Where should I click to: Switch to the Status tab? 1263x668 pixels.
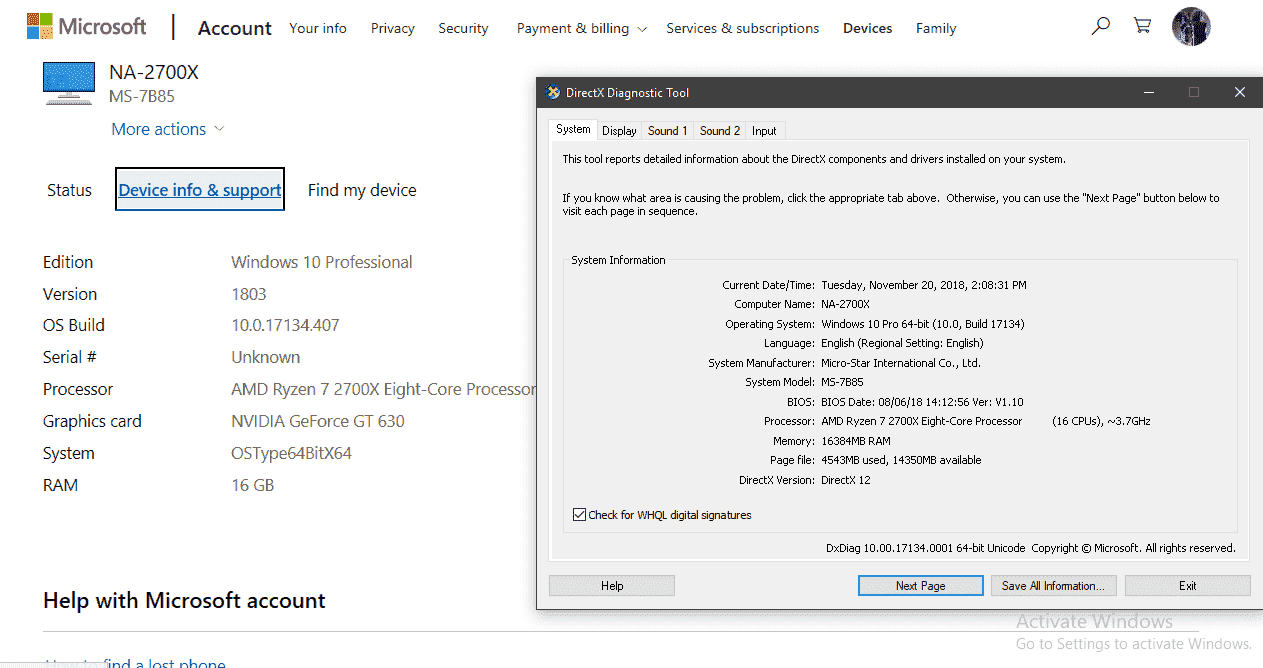(x=69, y=190)
